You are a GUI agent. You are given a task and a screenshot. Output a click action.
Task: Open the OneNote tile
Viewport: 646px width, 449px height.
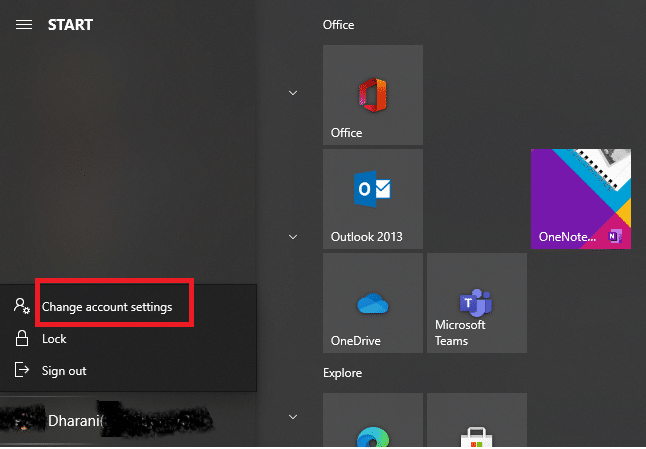pyautogui.click(x=581, y=199)
